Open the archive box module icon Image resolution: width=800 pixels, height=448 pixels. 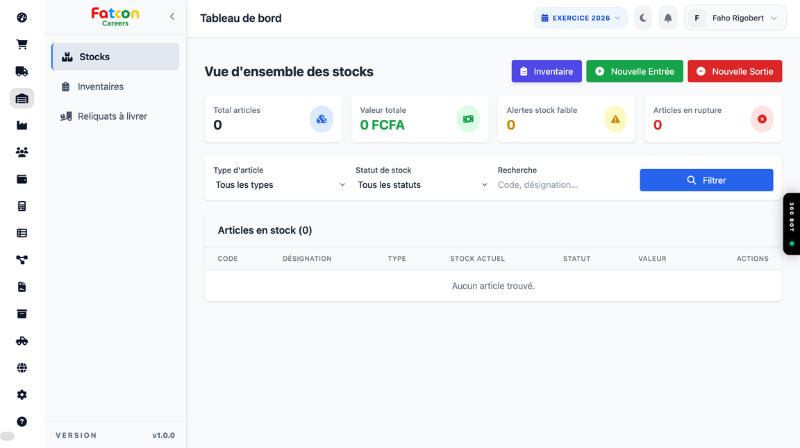(22, 314)
